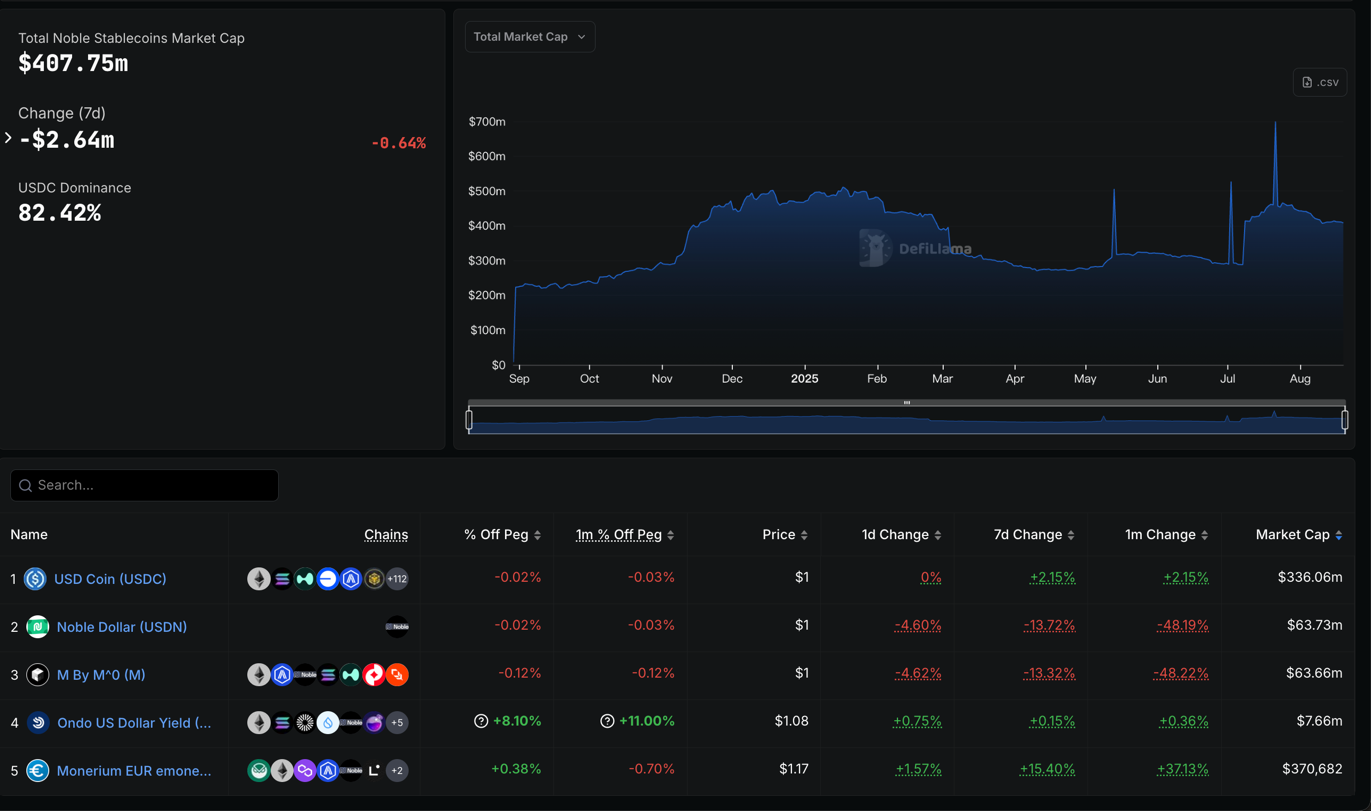Download chart data with .csv button

click(1320, 82)
